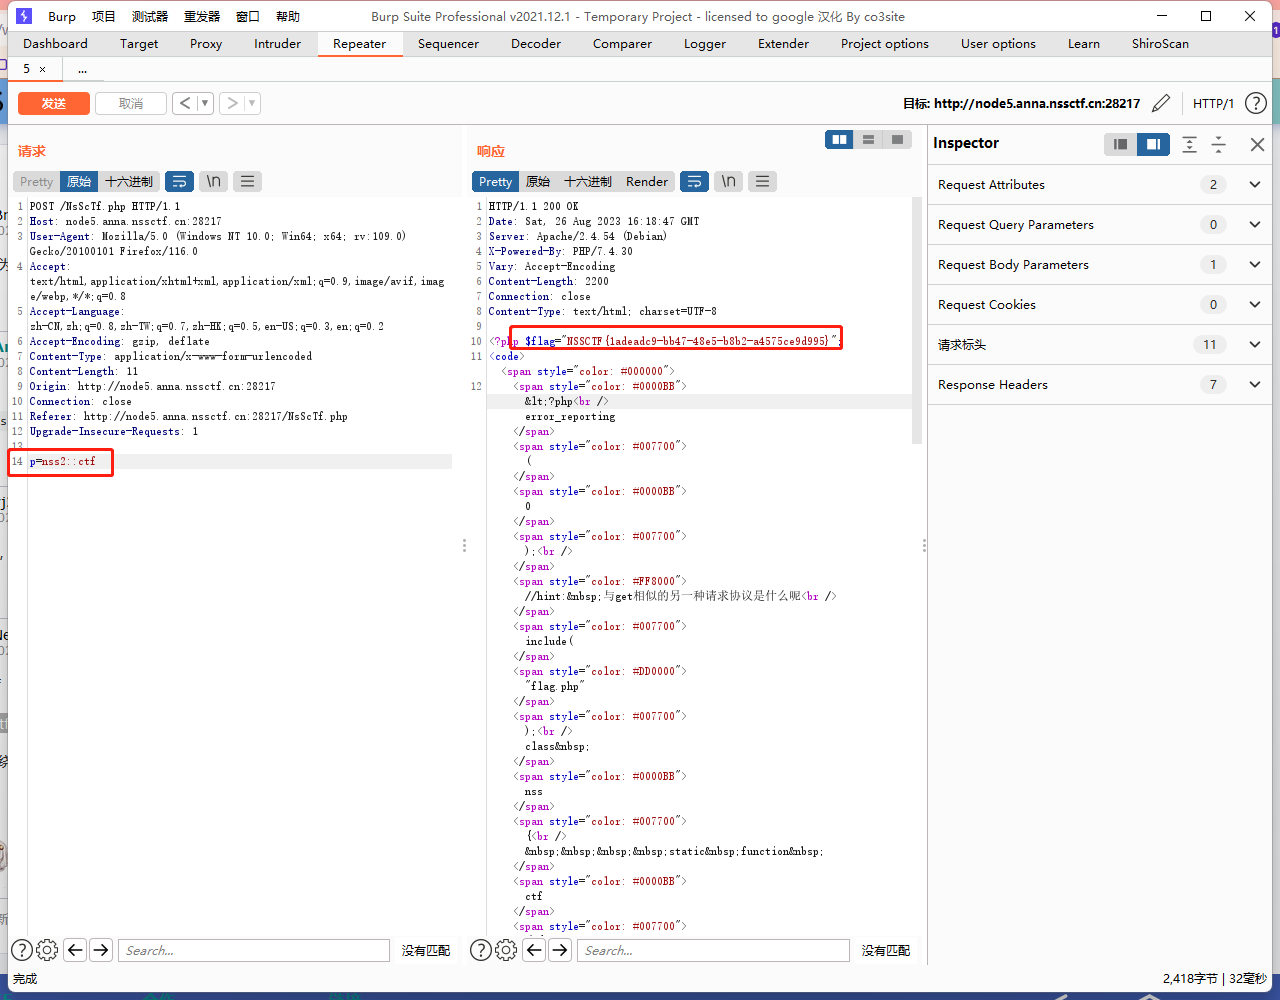The image size is (1280, 1000).
Task: Click request body line p=nss2::ctf
Action: click(x=63, y=461)
